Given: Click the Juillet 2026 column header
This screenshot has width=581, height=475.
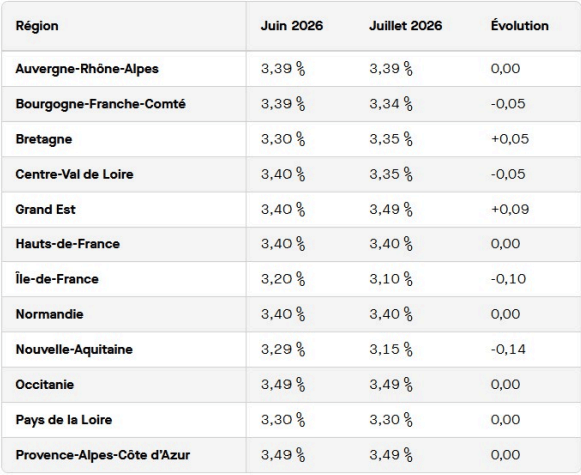Looking at the screenshot, I should pyautogui.click(x=406, y=26).
